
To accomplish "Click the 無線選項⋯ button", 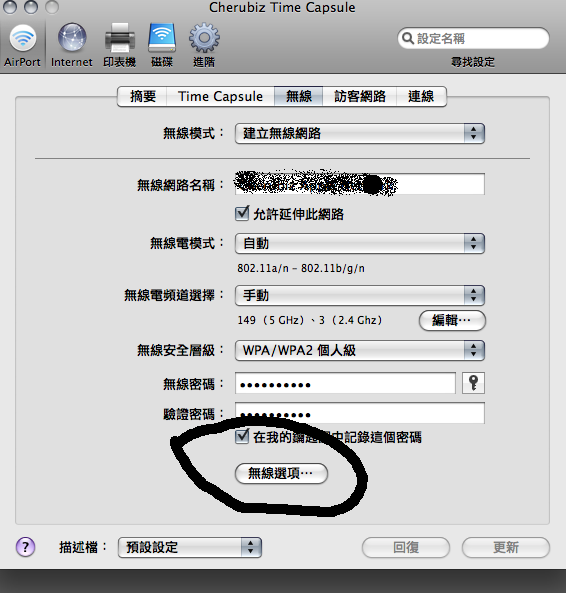I will pyautogui.click(x=281, y=473).
